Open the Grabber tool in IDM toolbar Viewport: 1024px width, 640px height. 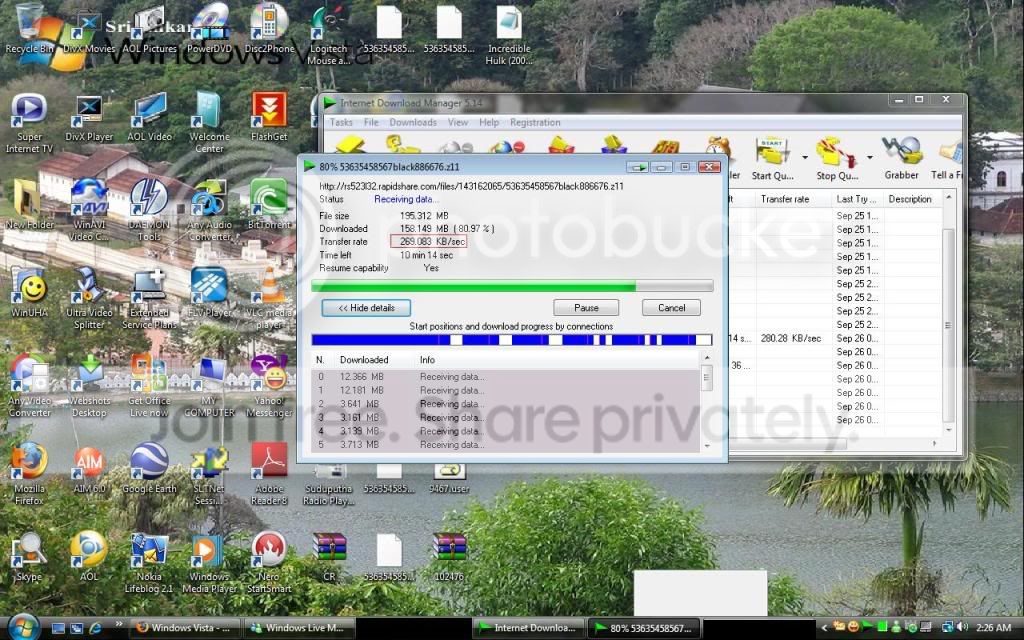point(901,159)
